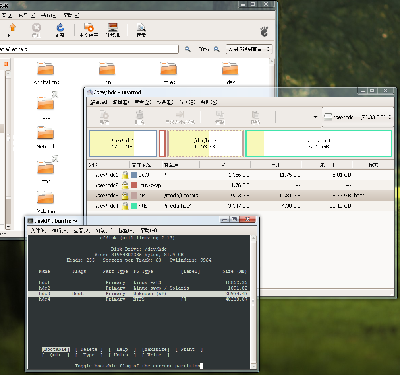Click the Search icon in file manager toolbar
The height and width of the screenshot is (375, 400).
pos(141,28)
